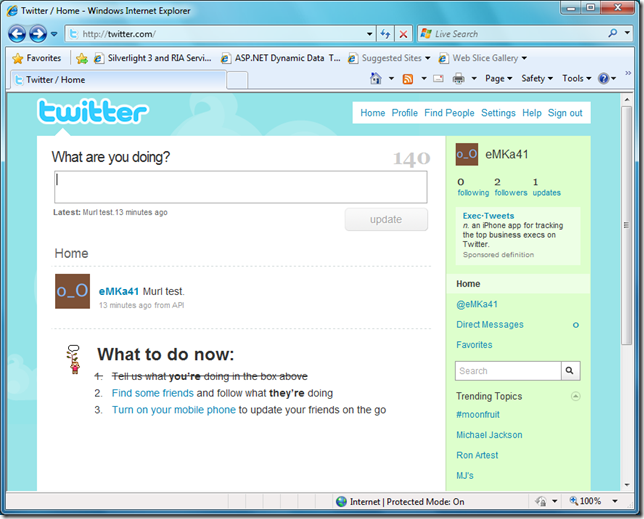This screenshot has width=644, height=519.
Task: Open the Favorites star button
Action: point(37,58)
